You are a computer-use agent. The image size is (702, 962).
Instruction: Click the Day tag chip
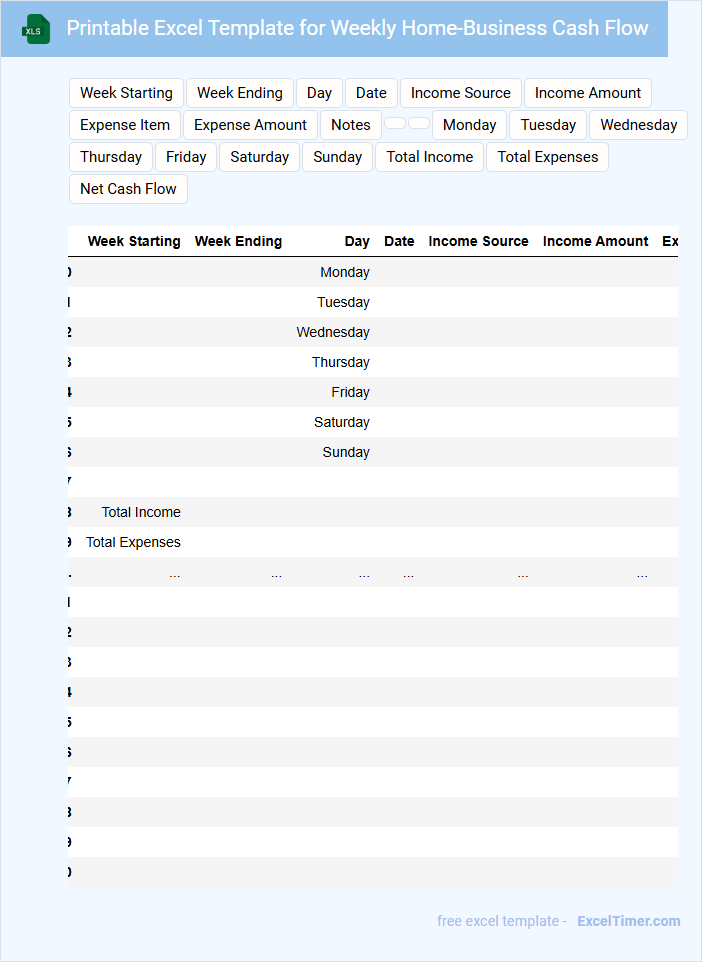320,93
